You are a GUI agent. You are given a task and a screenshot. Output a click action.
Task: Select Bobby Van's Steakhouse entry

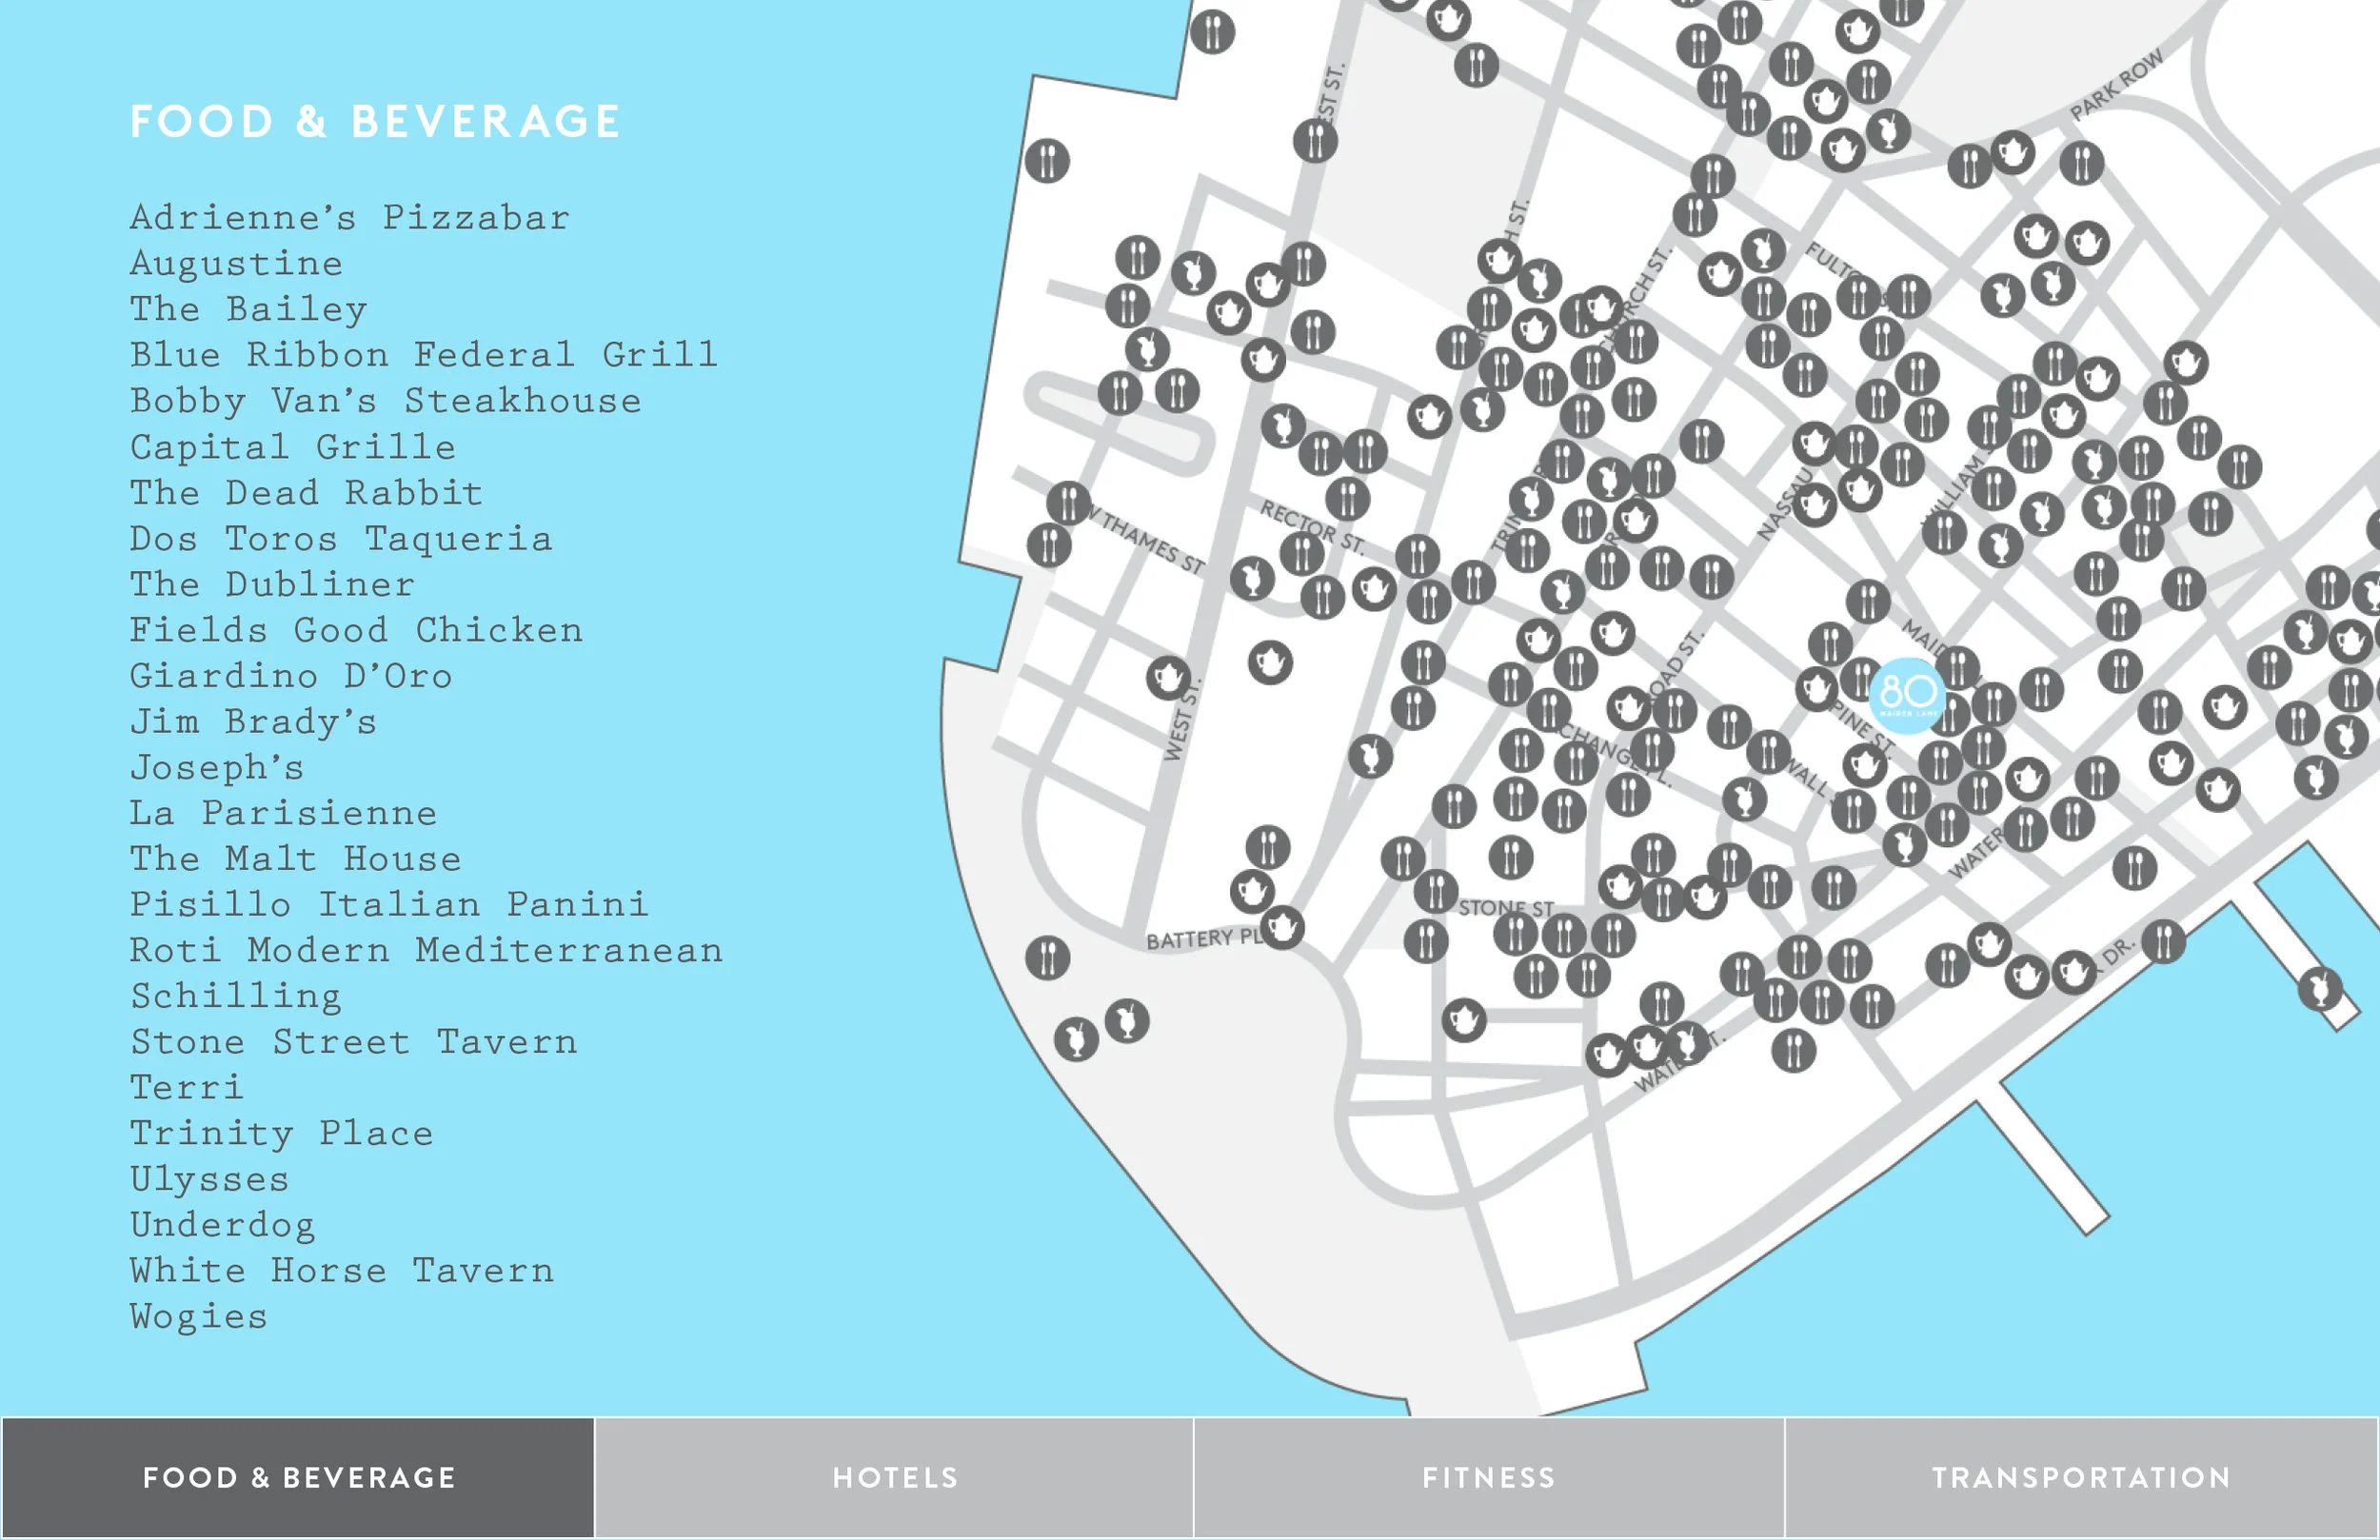[386, 401]
